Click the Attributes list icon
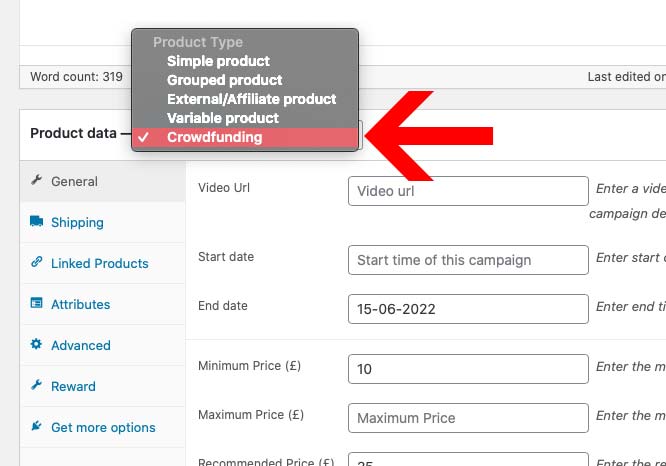 coord(37,303)
